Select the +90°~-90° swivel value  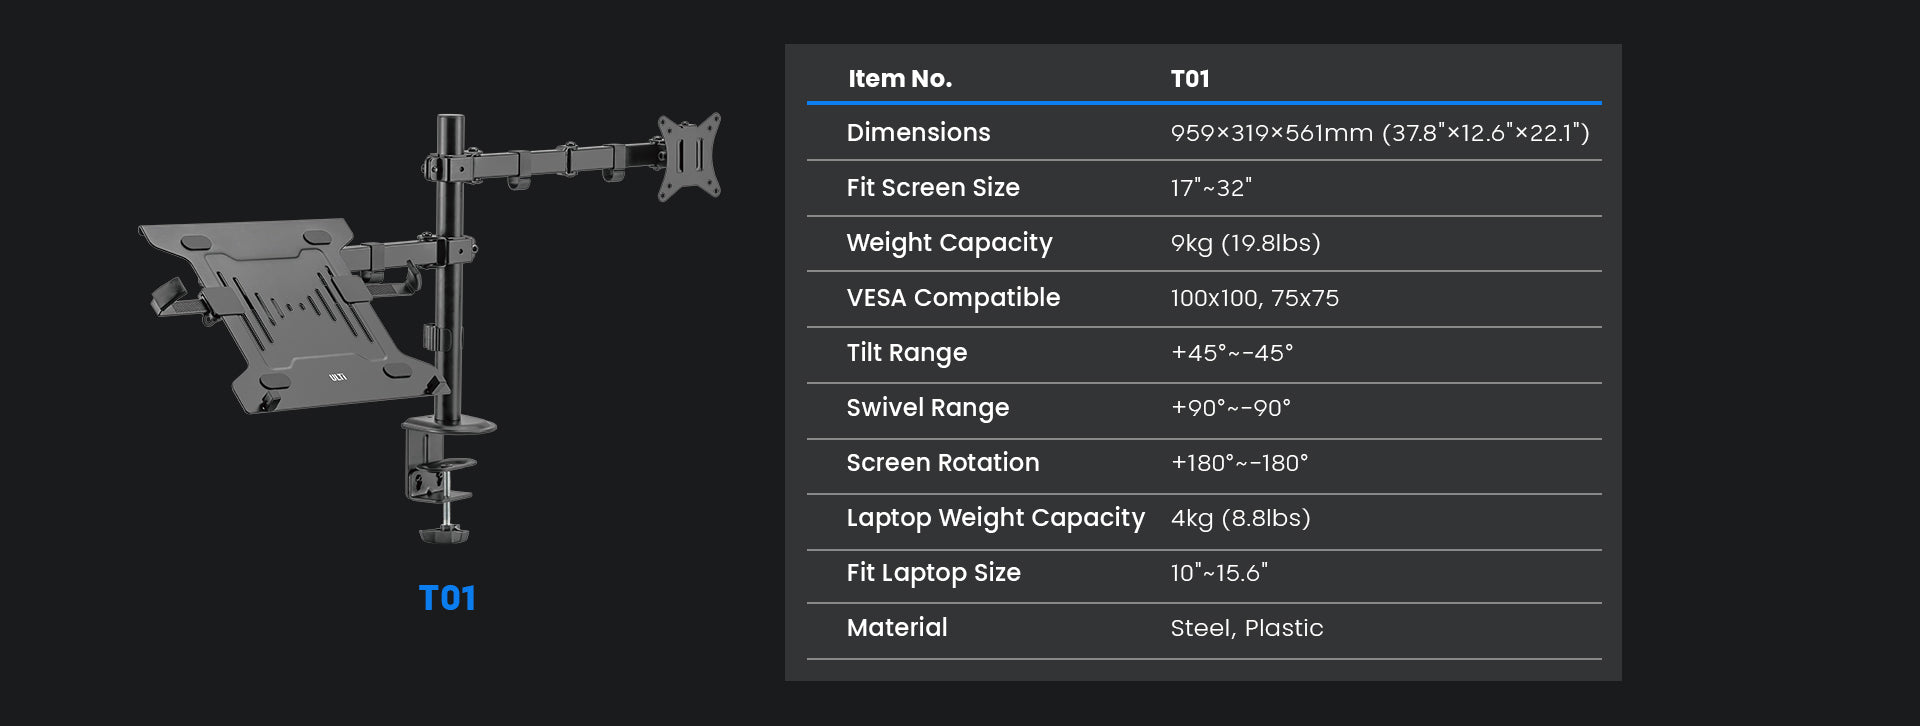click(x=1230, y=408)
